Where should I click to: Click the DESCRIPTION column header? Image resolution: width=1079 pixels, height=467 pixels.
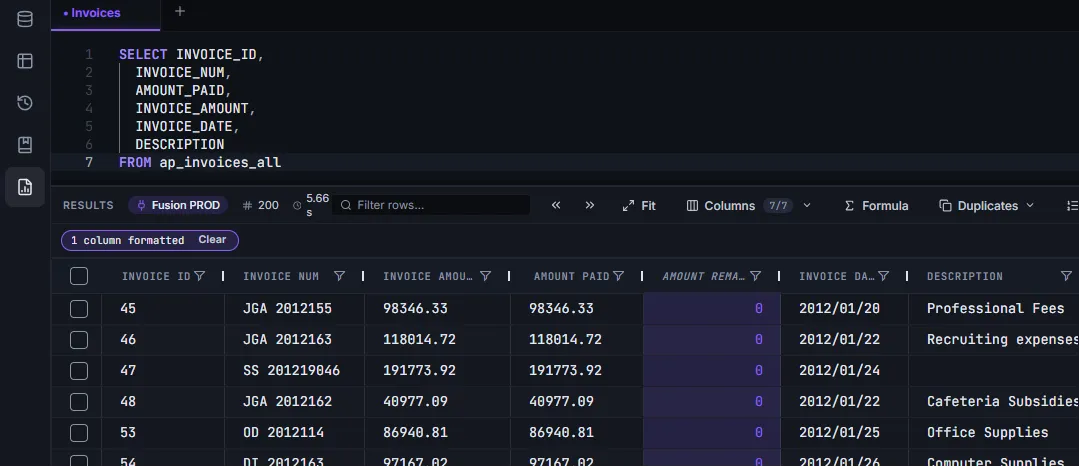[965, 276]
